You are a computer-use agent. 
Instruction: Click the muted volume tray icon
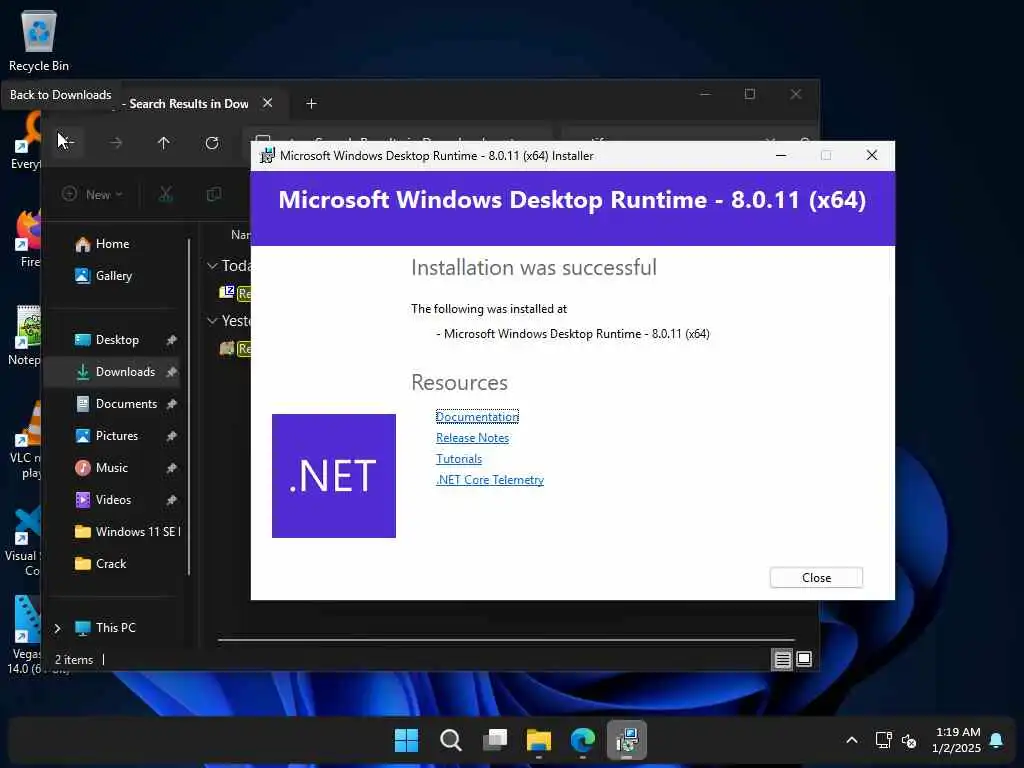coord(909,741)
